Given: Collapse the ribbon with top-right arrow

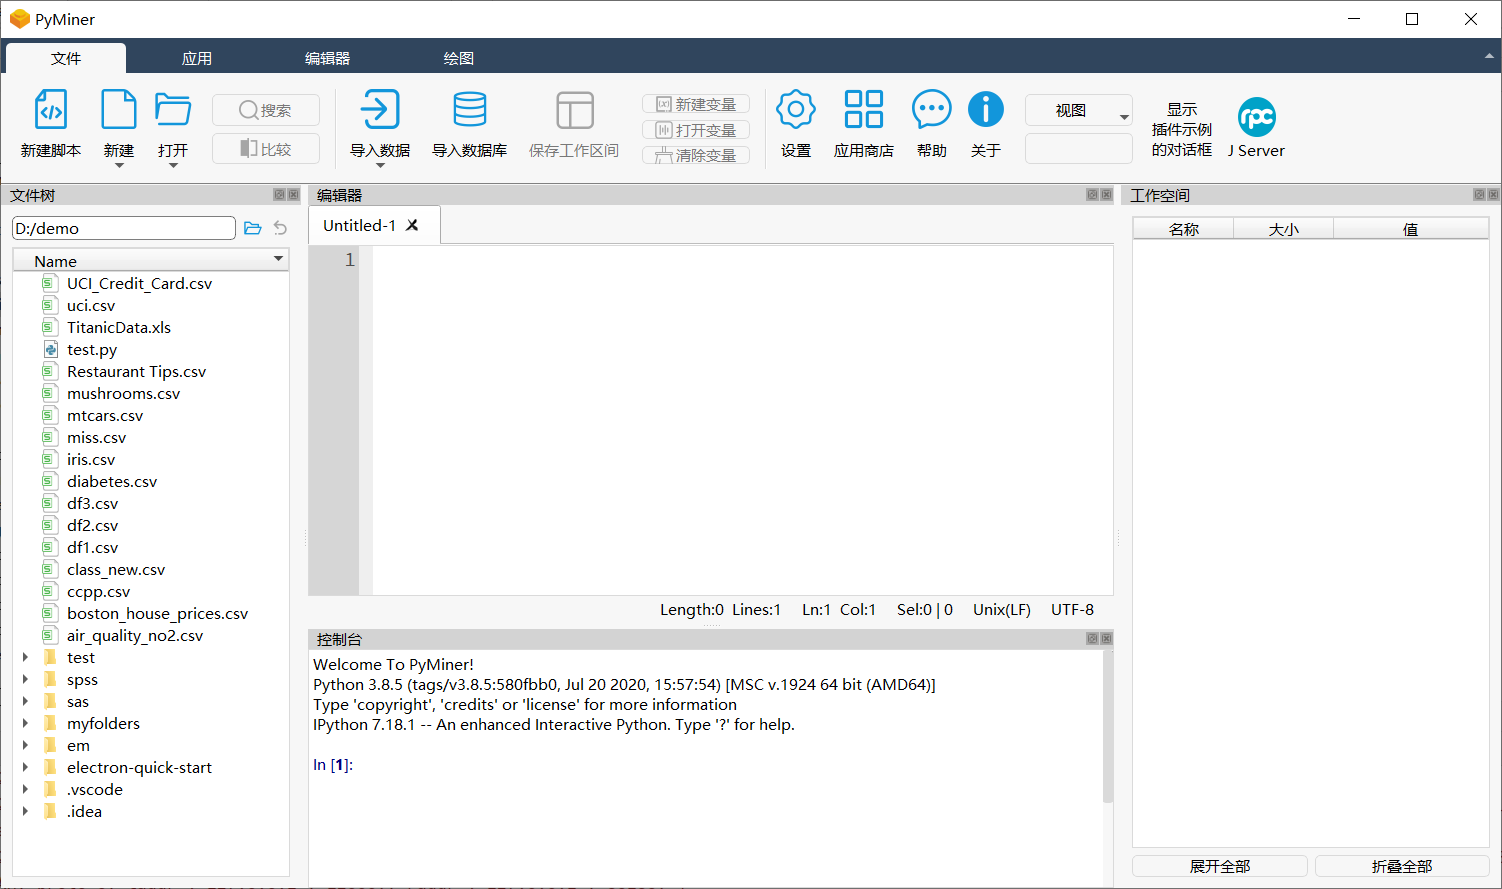Looking at the screenshot, I should (1489, 57).
